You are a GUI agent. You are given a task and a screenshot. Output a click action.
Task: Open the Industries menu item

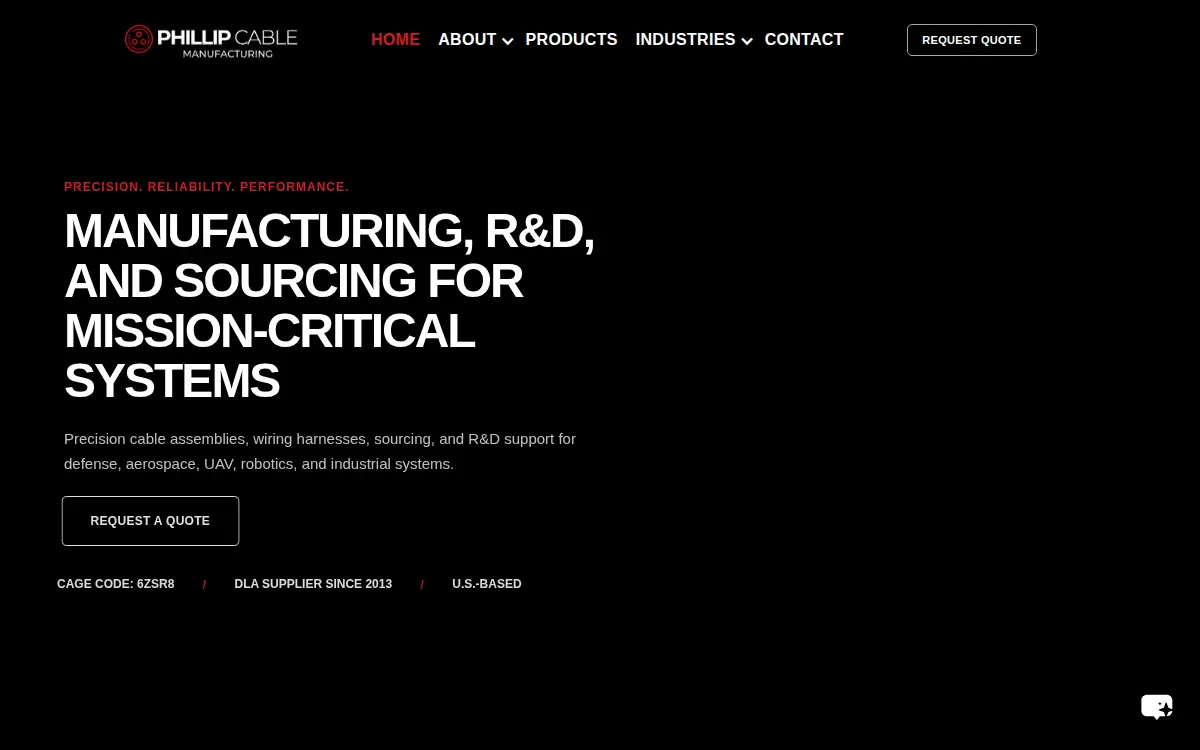(685, 40)
